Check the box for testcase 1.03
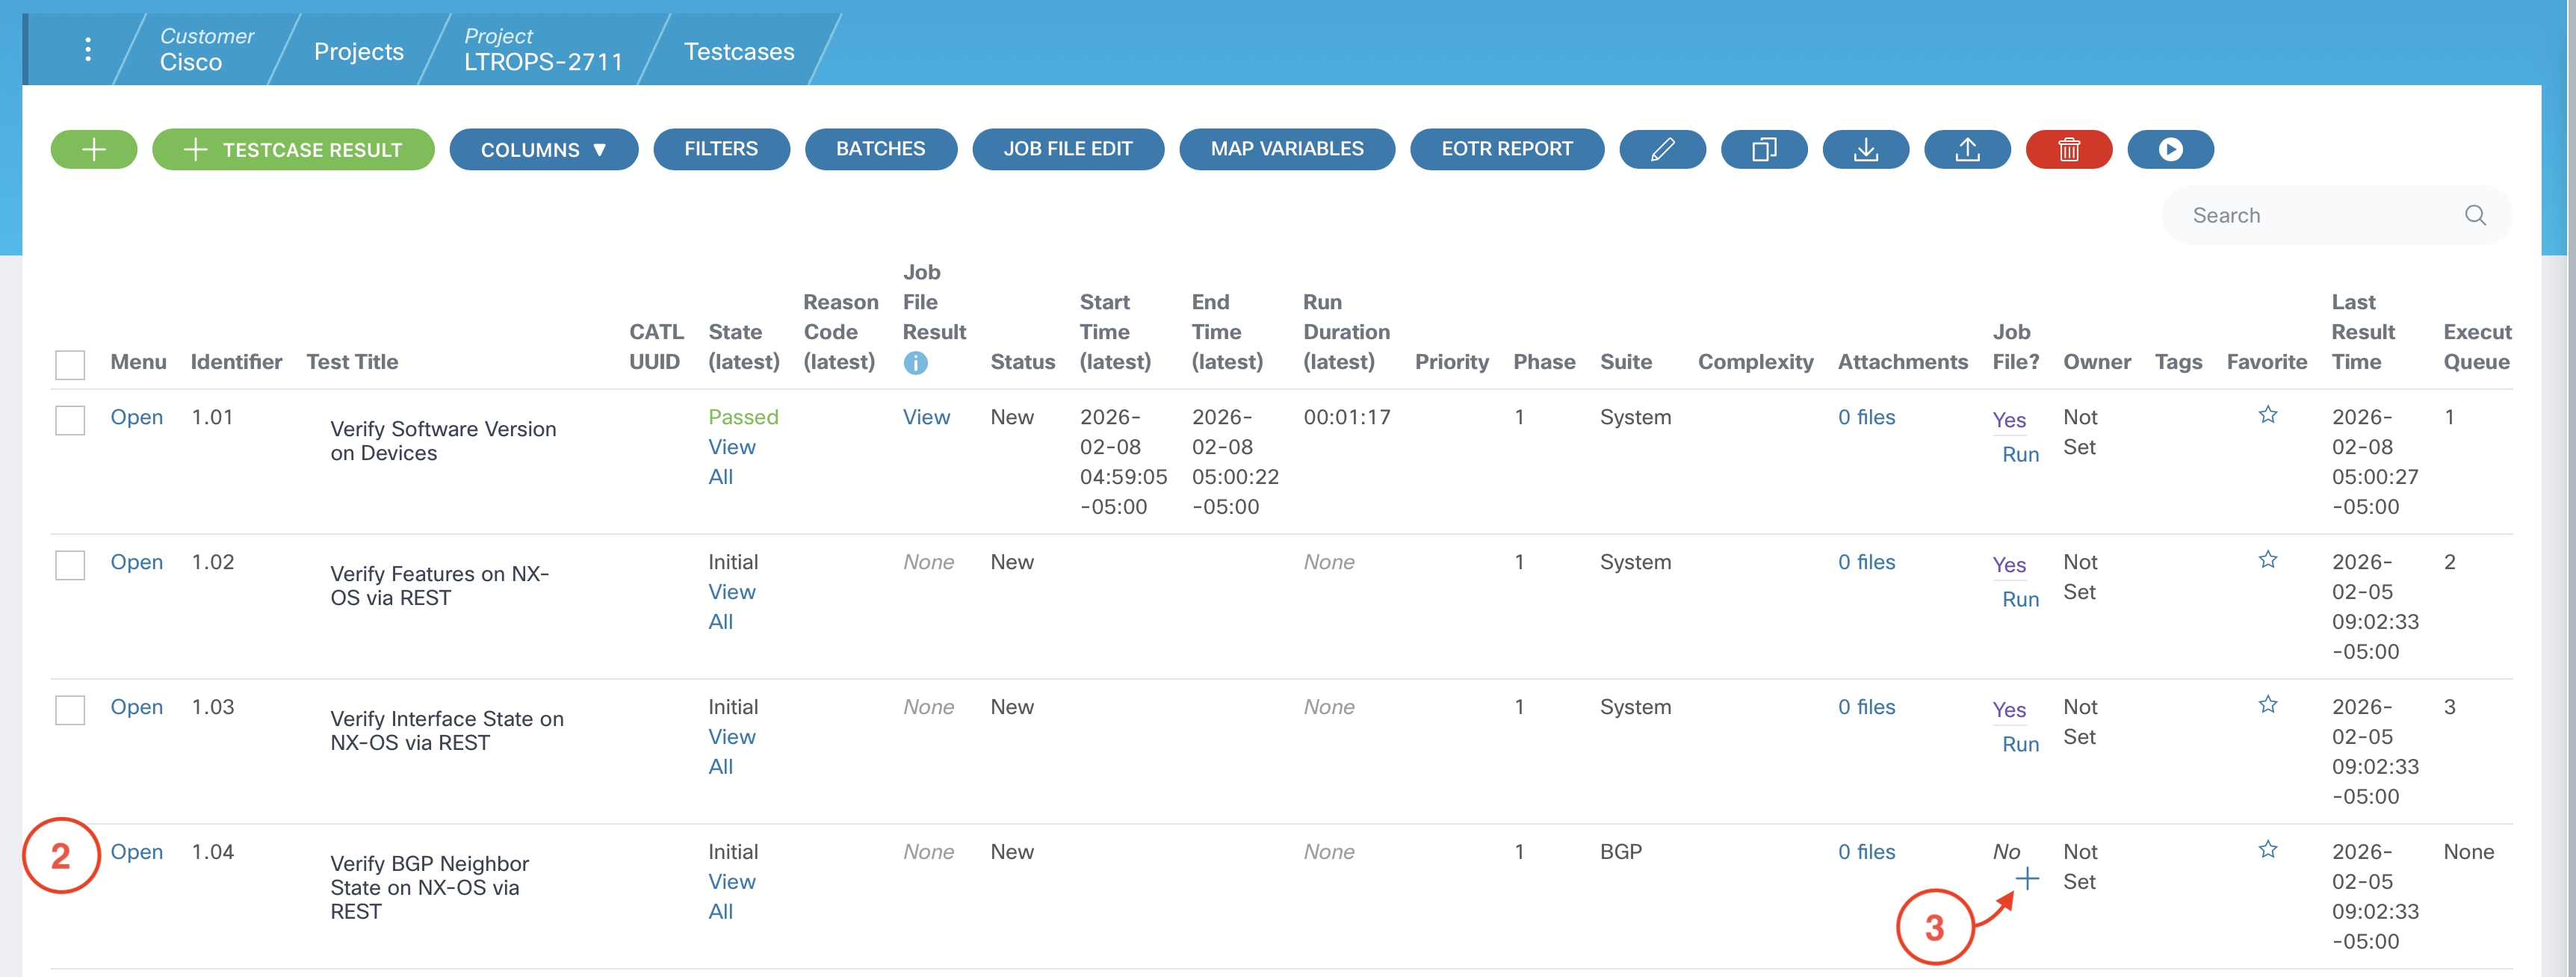Viewport: 2576px width, 977px height. pyautogui.click(x=70, y=709)
